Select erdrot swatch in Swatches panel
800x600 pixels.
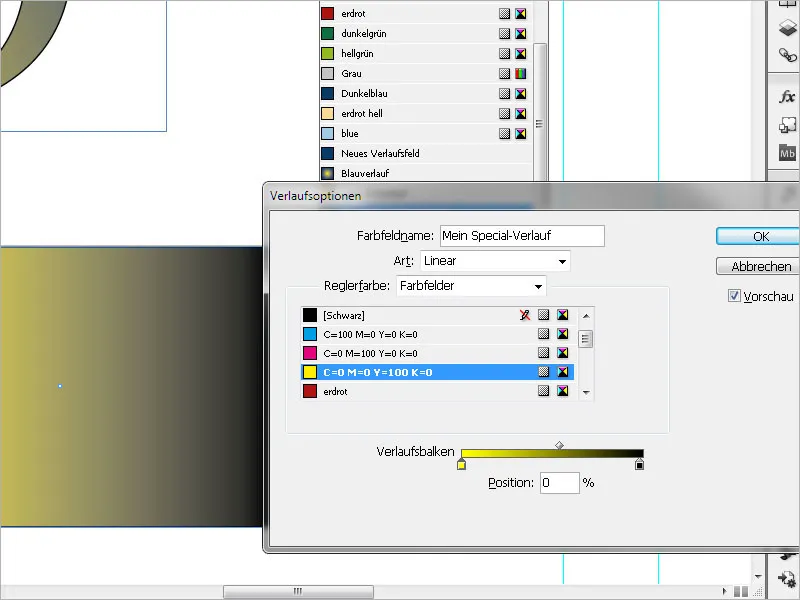point(426,14)
